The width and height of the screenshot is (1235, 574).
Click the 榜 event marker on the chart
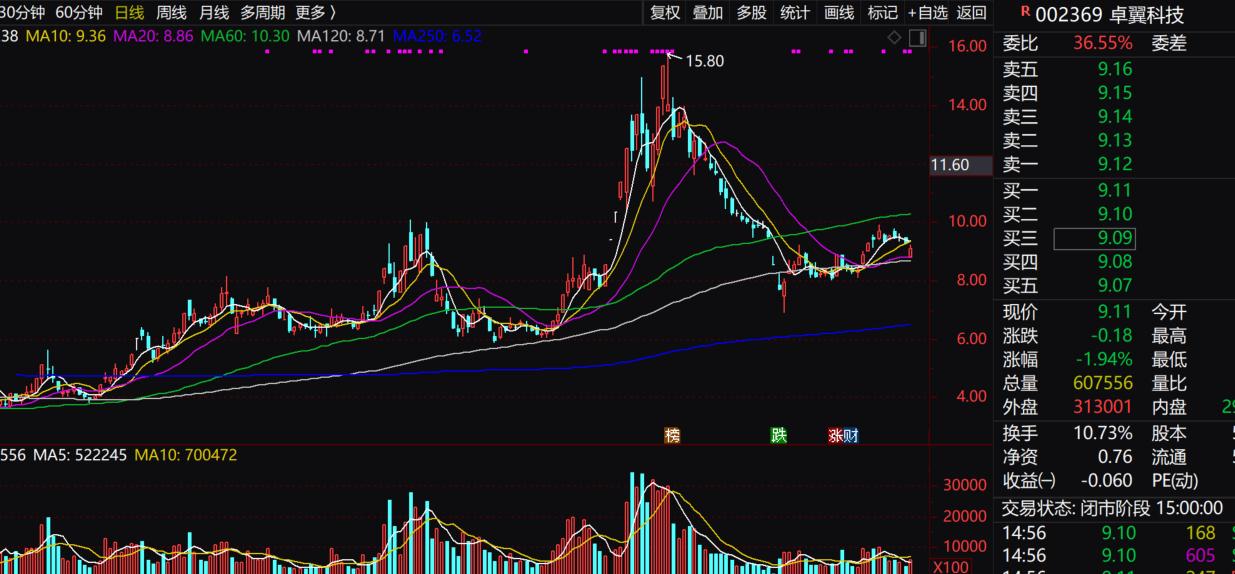click(672, 435)
